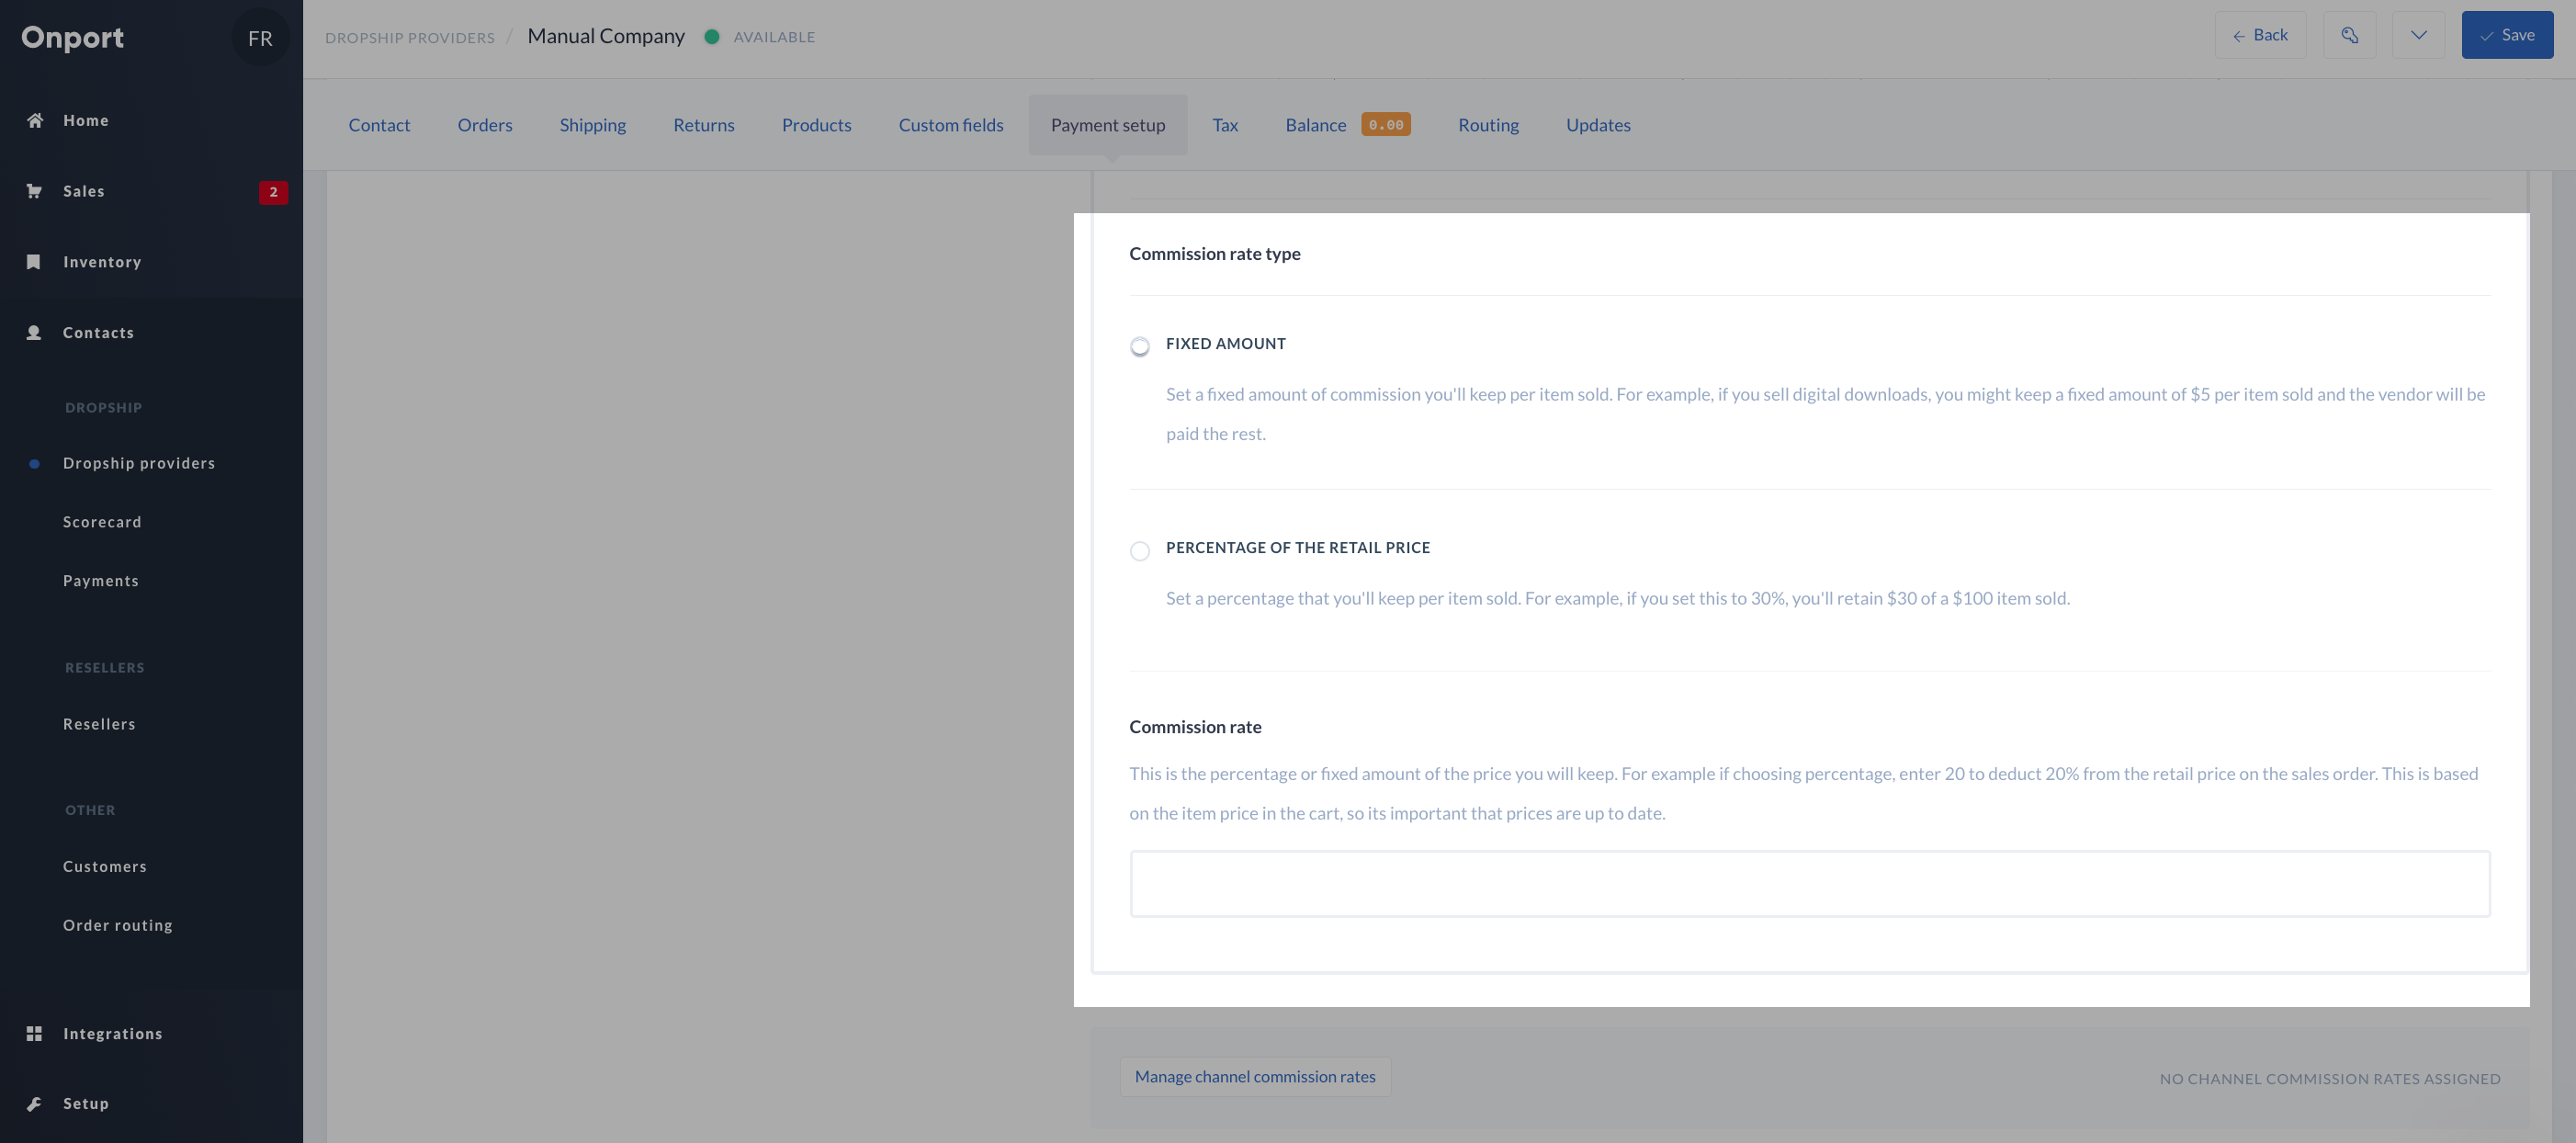Open the Shipping tab
The image size is (2576, 1143).
[592, 125]
